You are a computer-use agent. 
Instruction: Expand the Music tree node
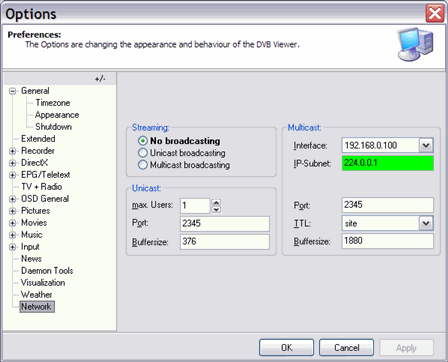[x=12, y=235]
